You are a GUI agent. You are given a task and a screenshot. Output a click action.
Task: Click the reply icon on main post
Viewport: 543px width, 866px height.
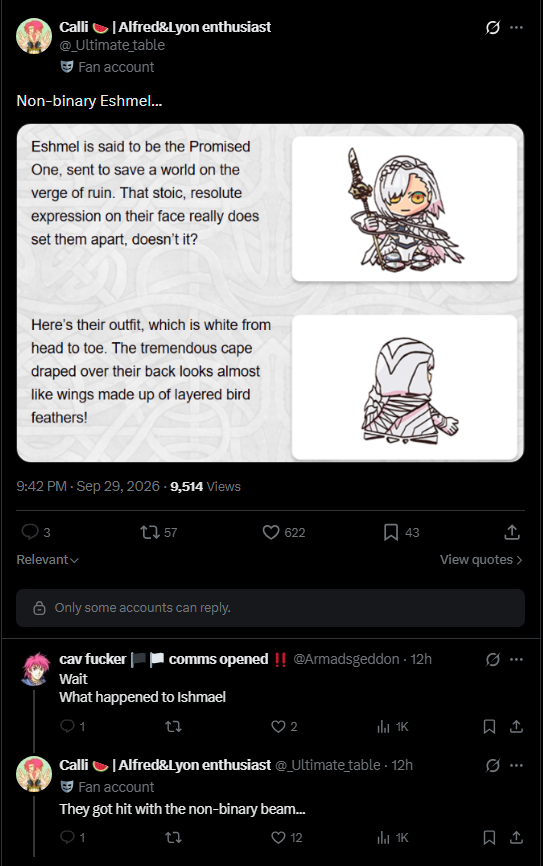pyautogui.click(x=30, y=532)
